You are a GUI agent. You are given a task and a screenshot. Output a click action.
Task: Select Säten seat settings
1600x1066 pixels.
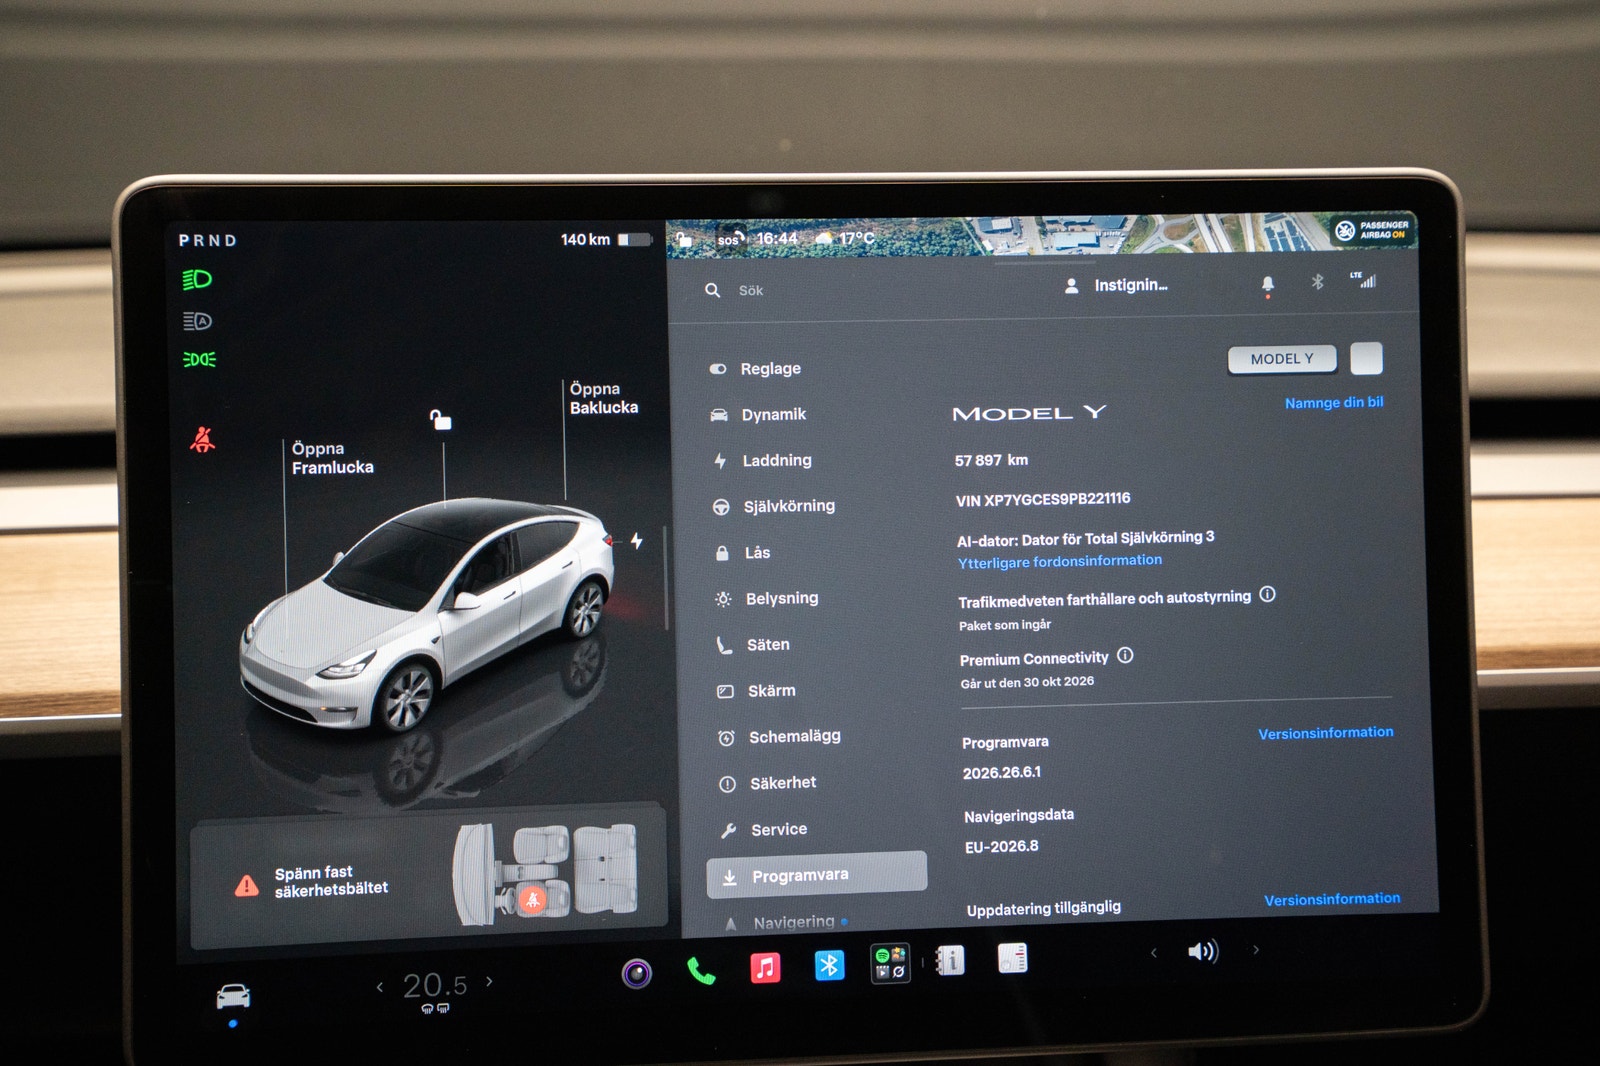(753, 645)
